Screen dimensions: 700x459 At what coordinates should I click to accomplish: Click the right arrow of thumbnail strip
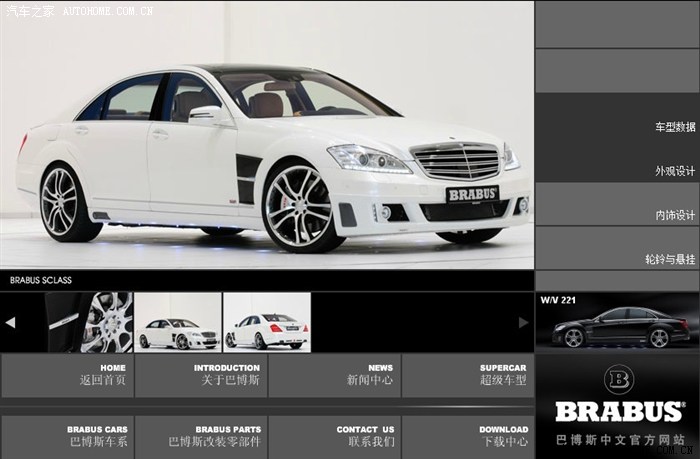pos(523,322)
